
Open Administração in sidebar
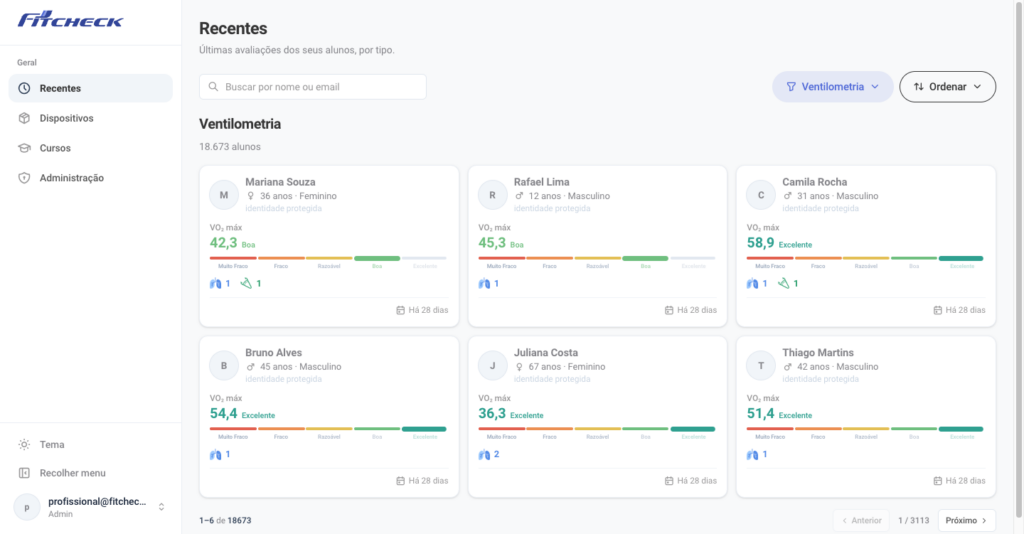point(91,178)
